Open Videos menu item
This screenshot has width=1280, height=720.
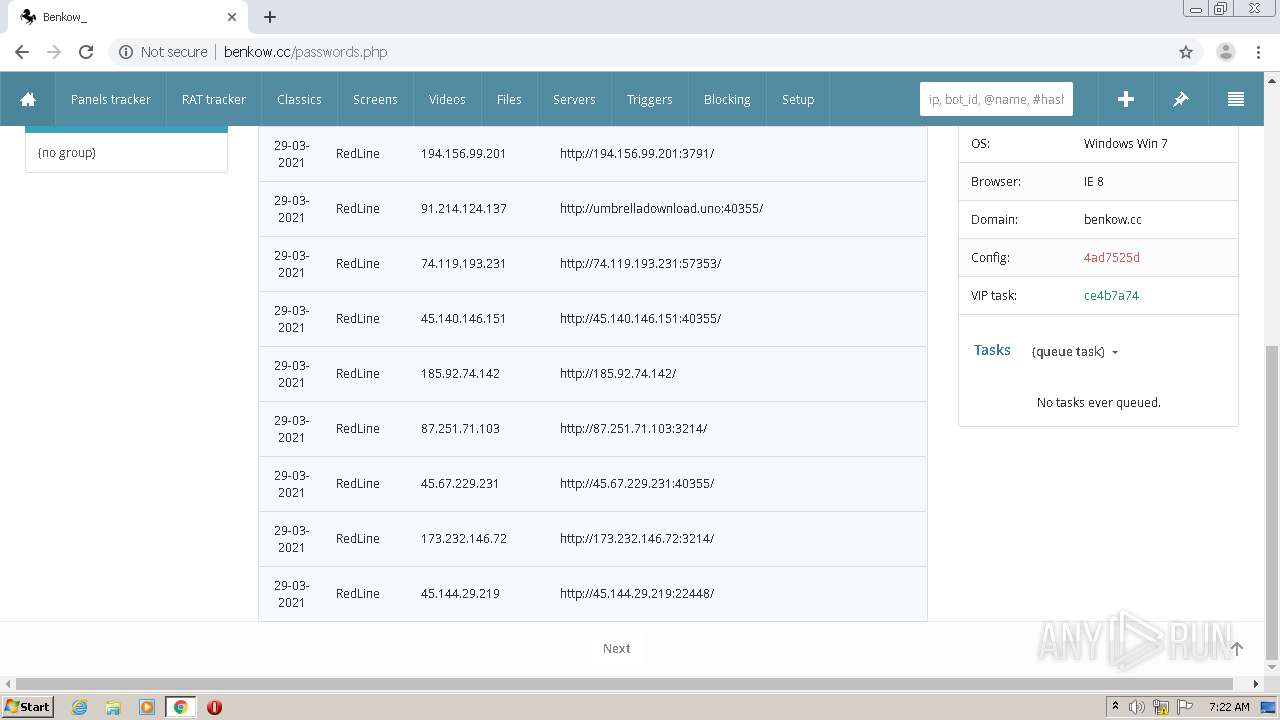pyautogui.click(x=447, y=99)
